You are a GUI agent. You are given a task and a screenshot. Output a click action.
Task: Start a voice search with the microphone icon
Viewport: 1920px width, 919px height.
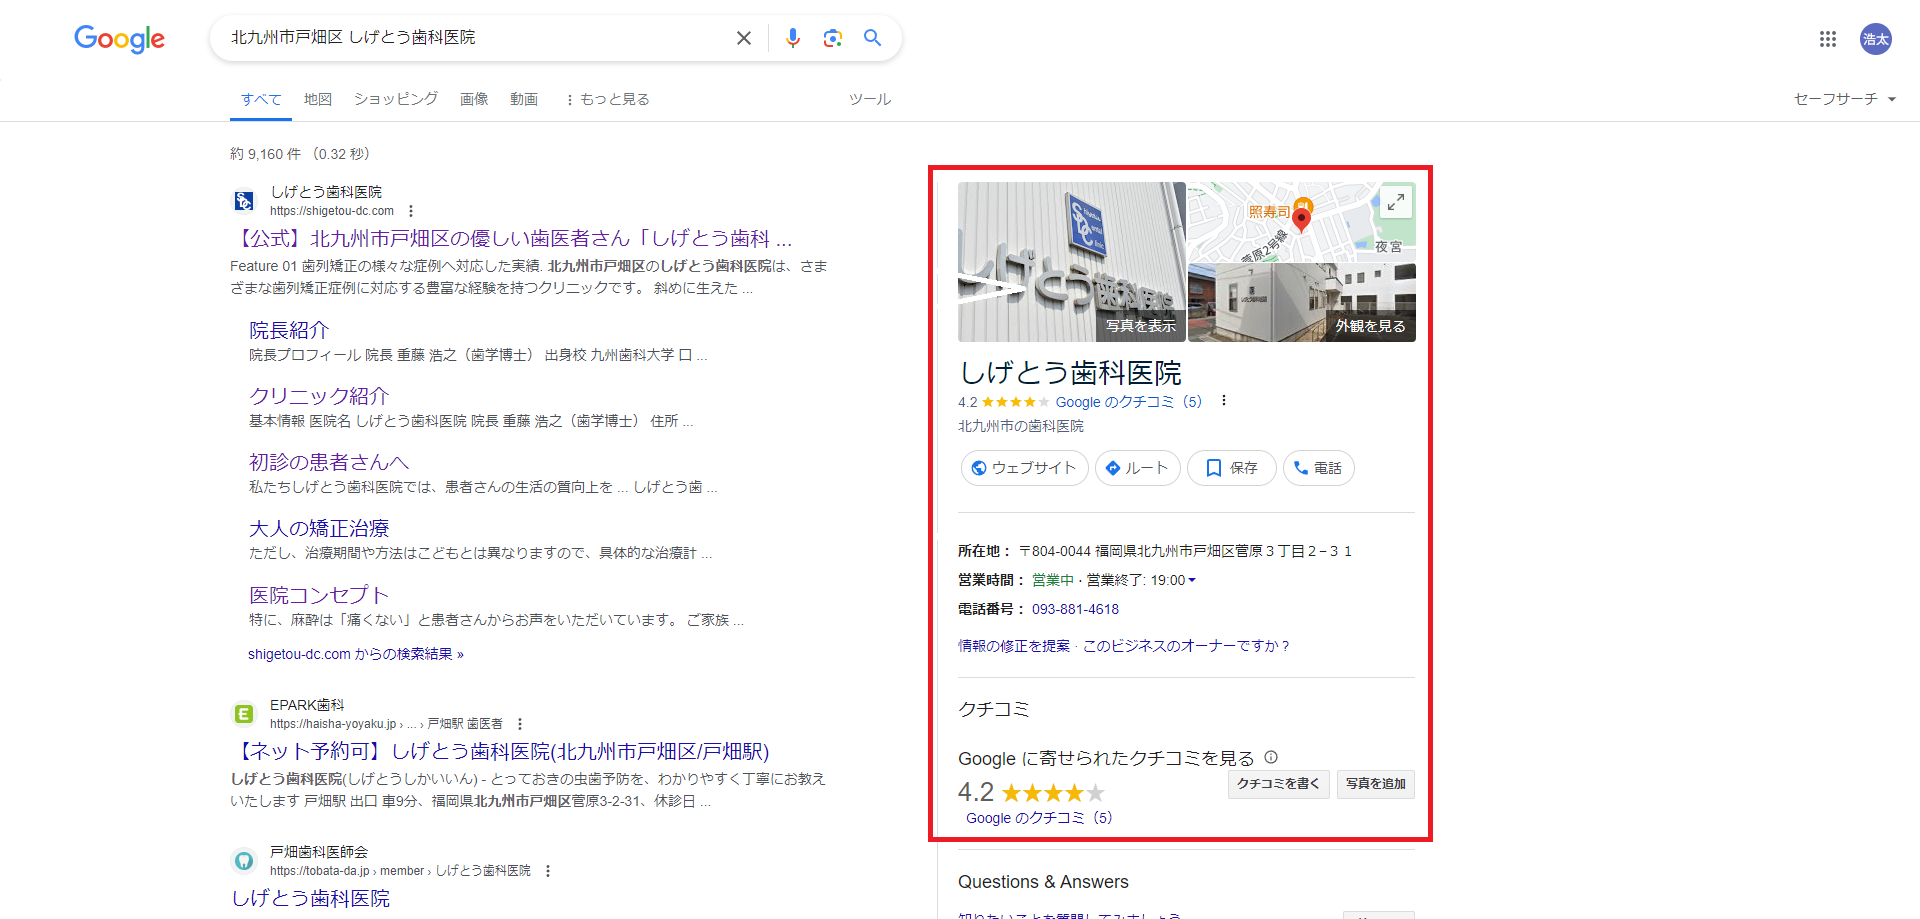click(x=792, y=37)
